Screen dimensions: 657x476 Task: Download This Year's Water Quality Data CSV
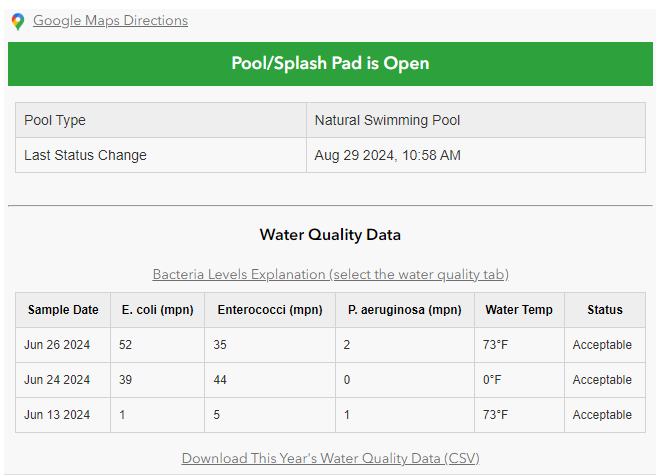pos(330,458)
